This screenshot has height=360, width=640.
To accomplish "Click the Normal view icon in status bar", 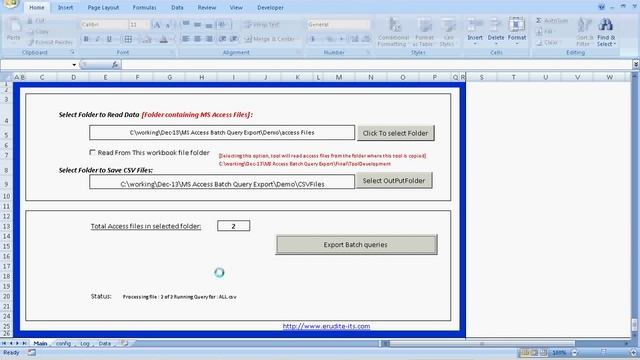I will pos(525,352).
